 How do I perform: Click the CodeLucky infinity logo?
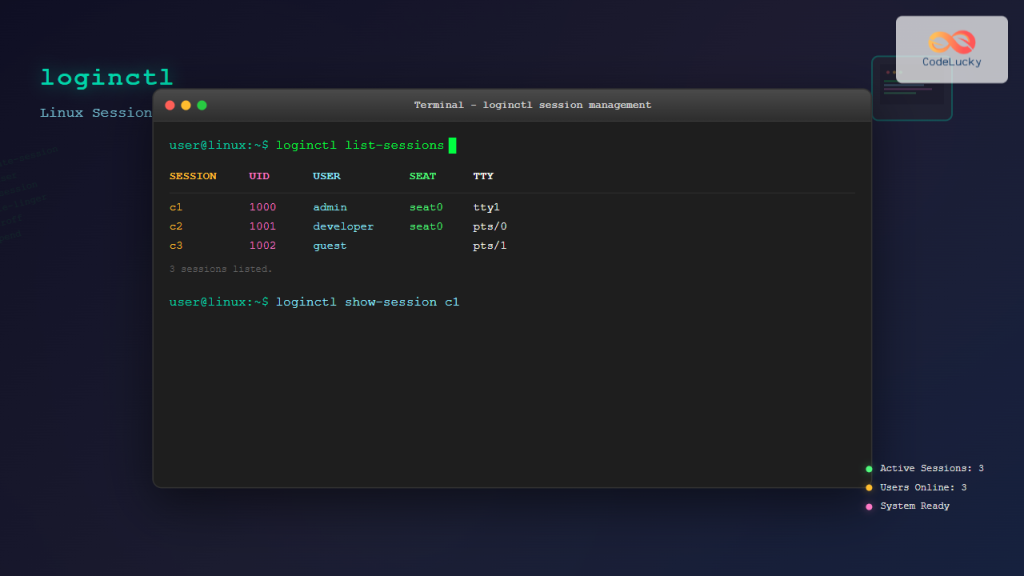950,42
